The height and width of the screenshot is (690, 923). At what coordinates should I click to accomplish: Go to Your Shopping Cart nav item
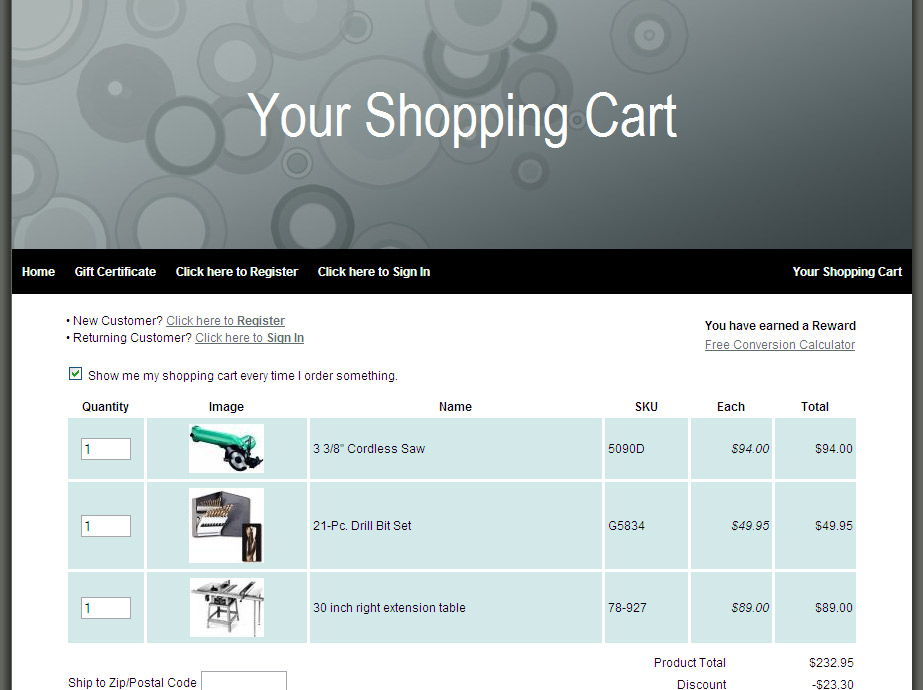[847, 272]
